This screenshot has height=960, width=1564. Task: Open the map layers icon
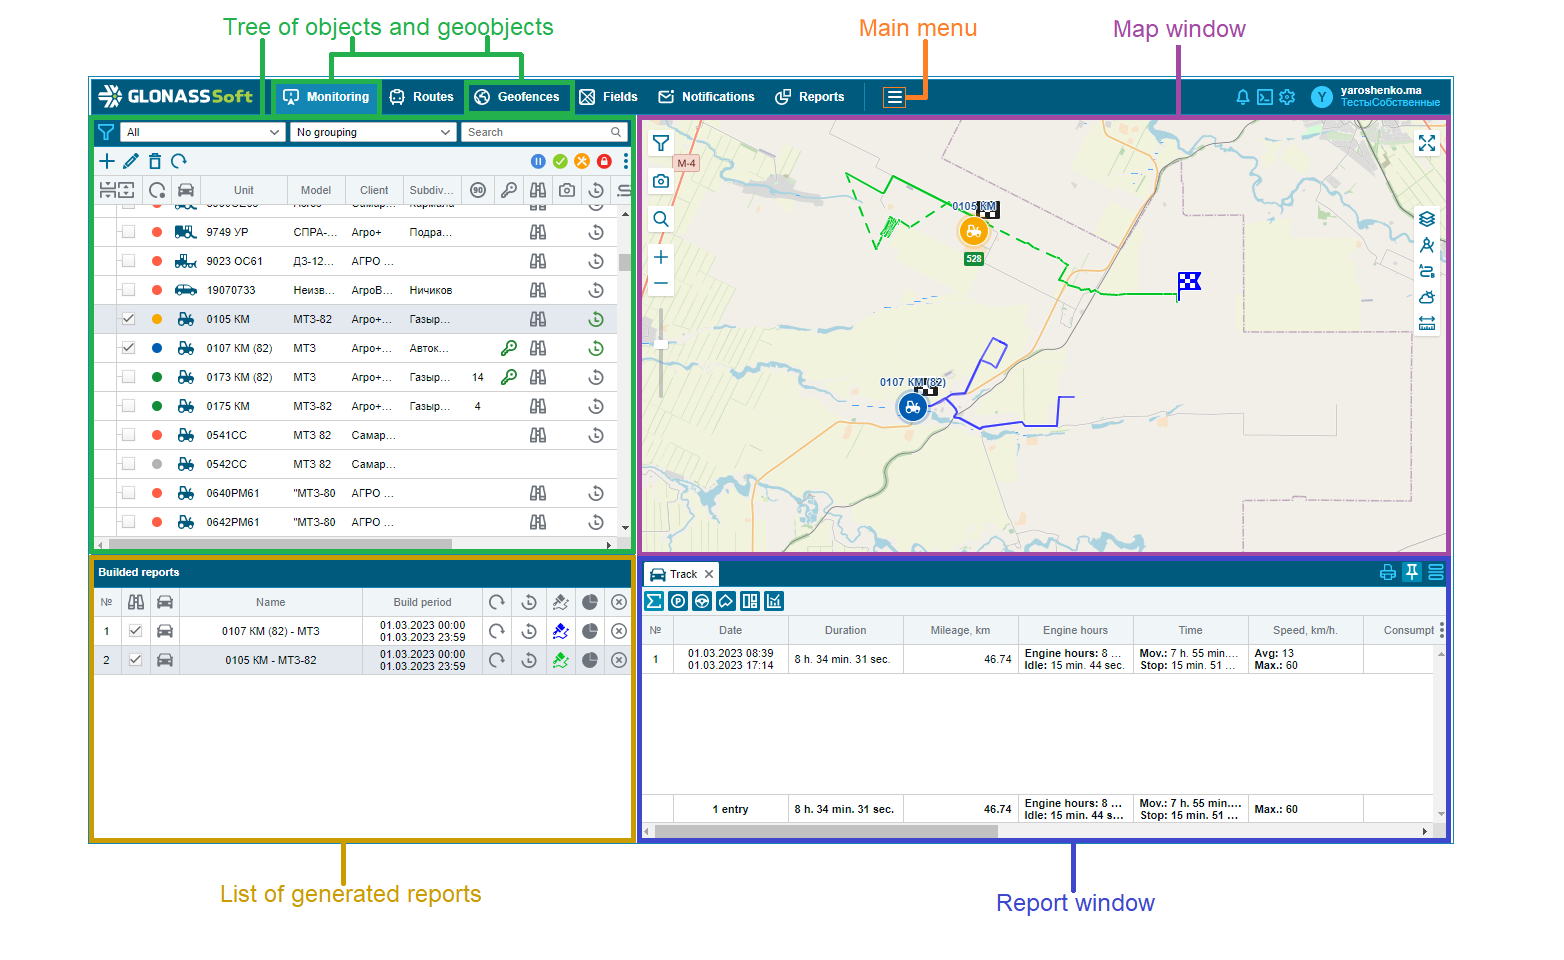(x=1427, y=219)
